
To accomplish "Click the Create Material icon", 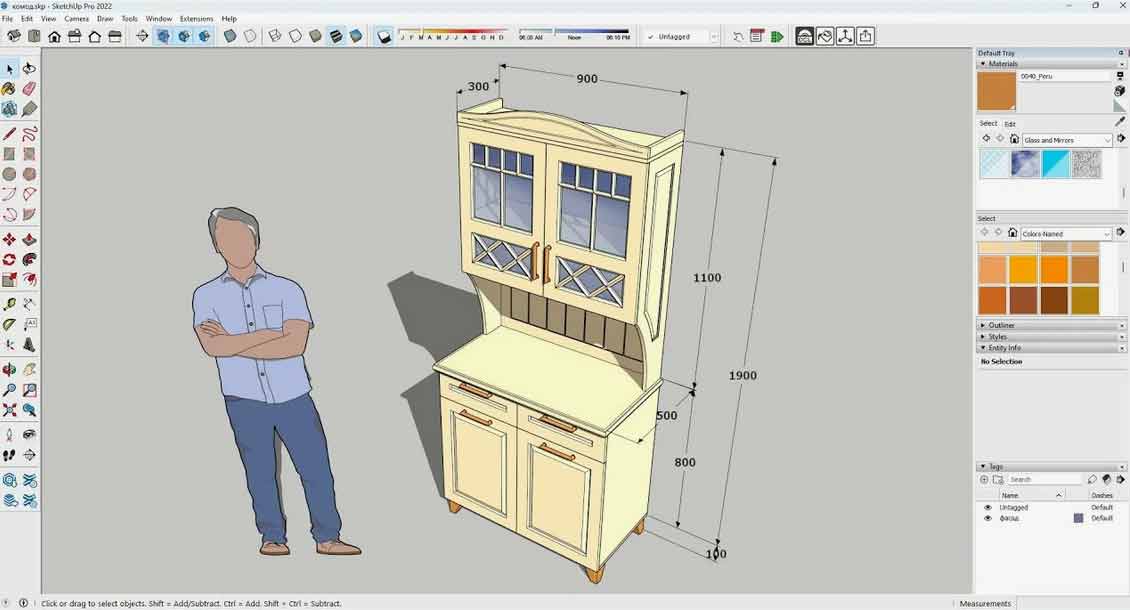I will [x=1120, y=91].
